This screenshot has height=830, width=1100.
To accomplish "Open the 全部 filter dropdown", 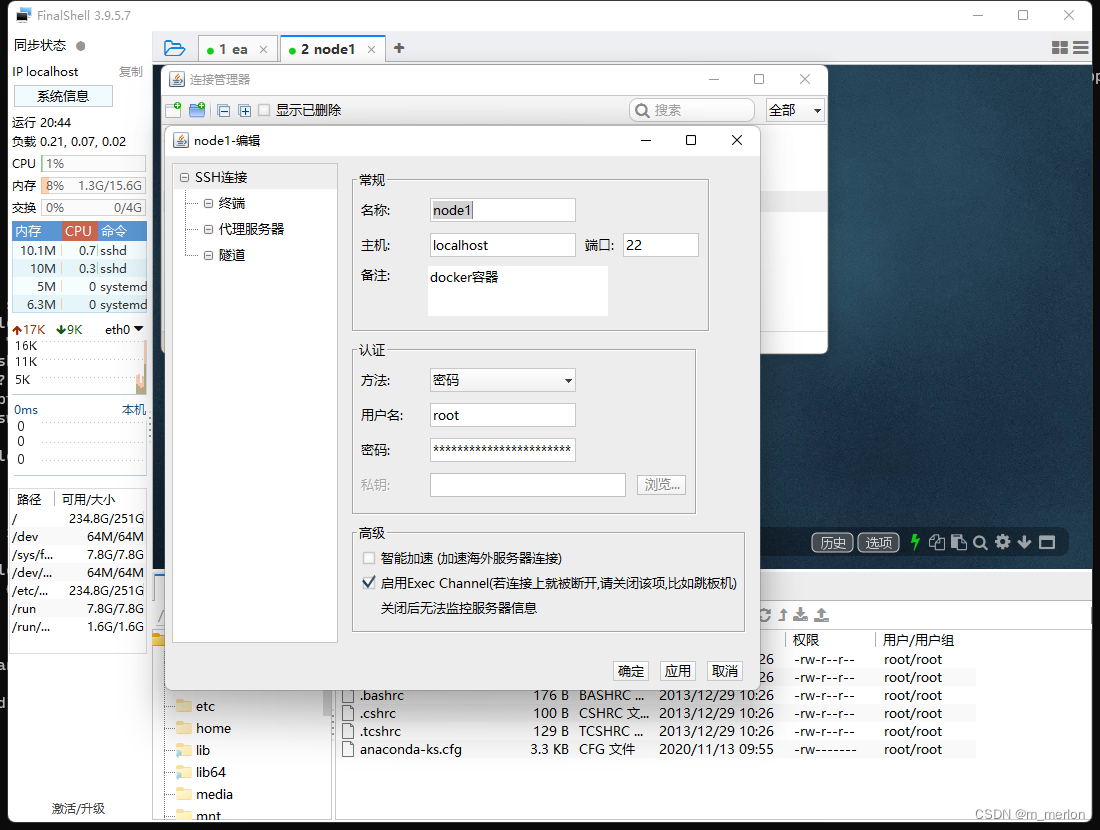I will tap(795, 110).
